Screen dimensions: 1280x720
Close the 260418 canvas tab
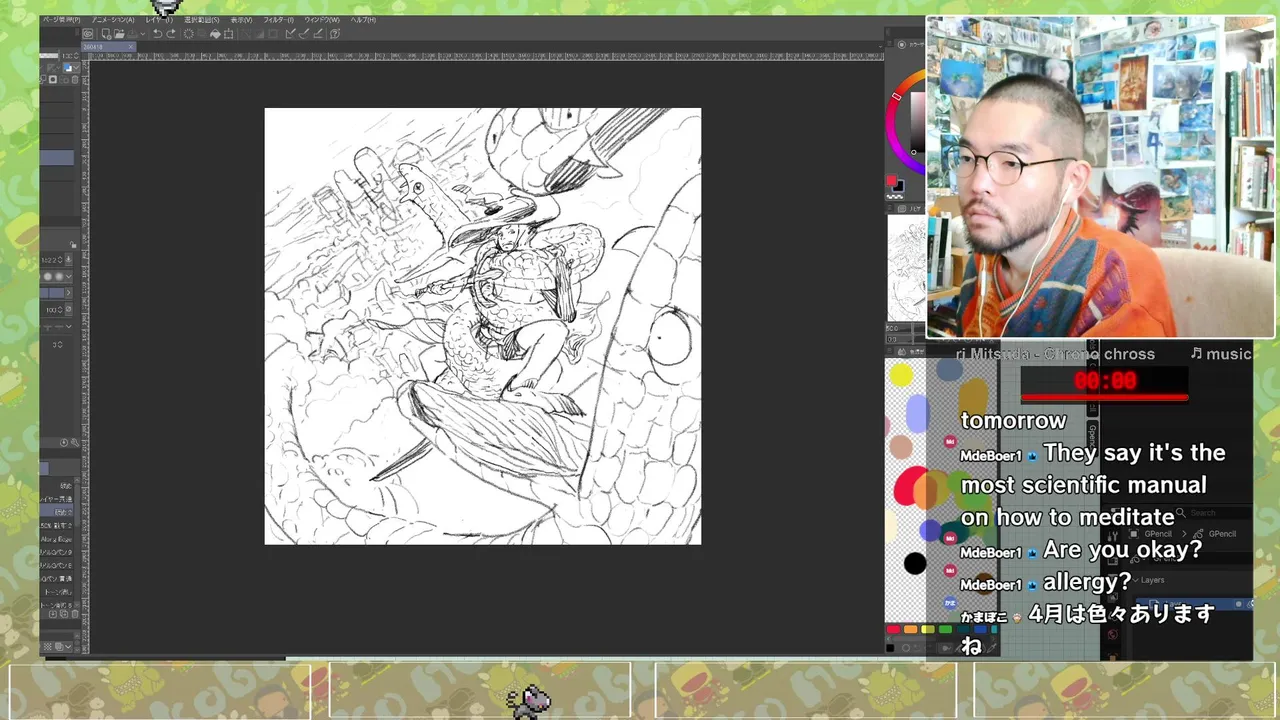(130, 46)
